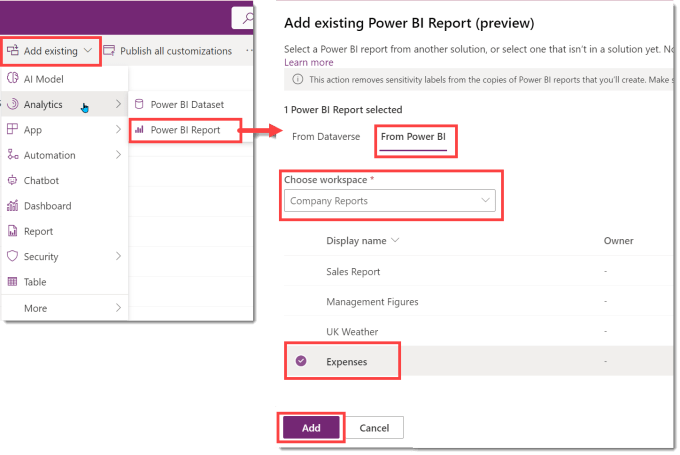Image resolution: width=680 pixels, height=455 pixels.
Task: Click the purple Add button
Action: (x=311, y=428)
